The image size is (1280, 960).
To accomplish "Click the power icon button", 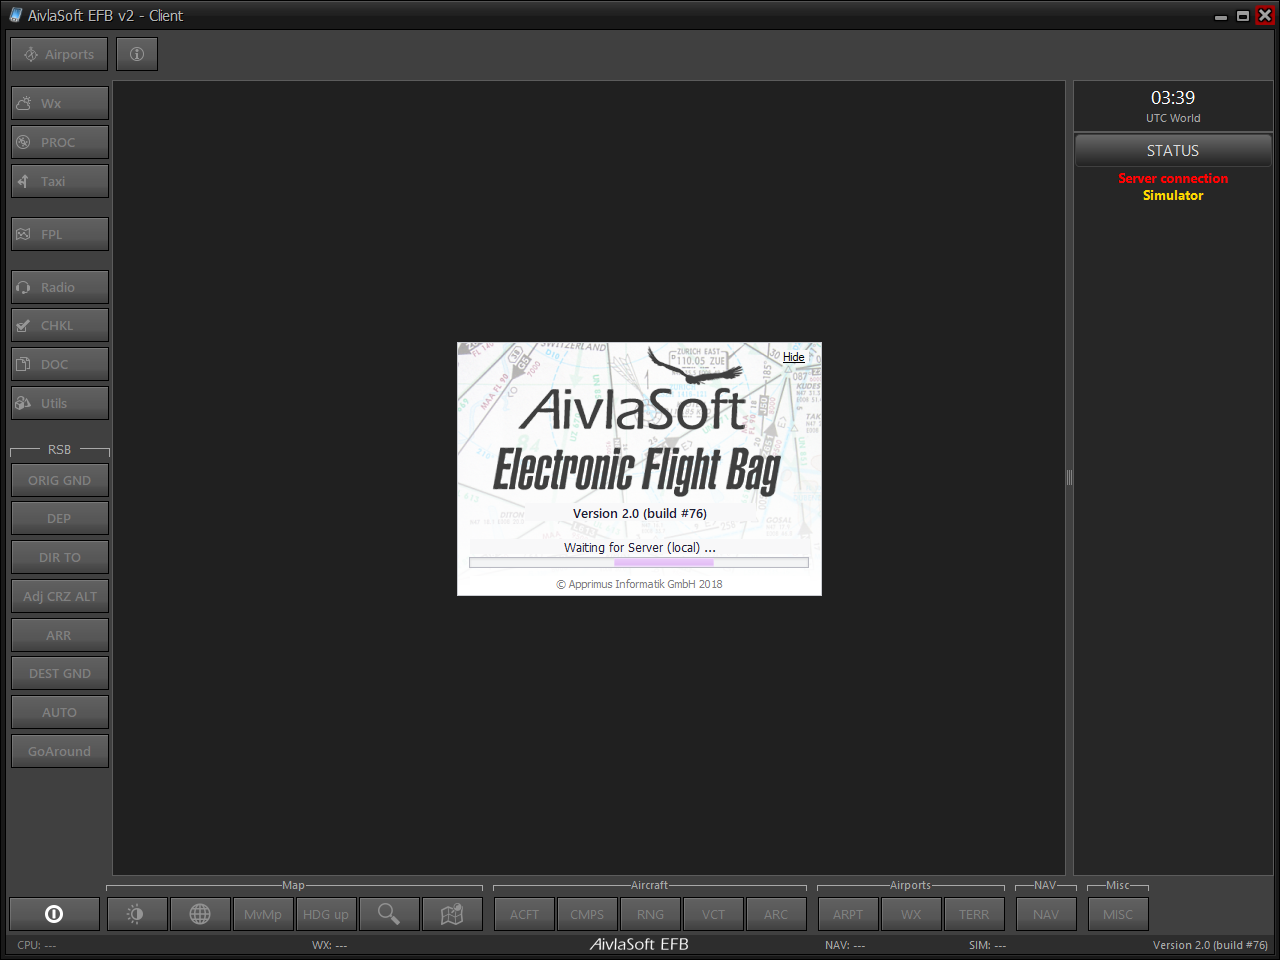I will (54, 914).
